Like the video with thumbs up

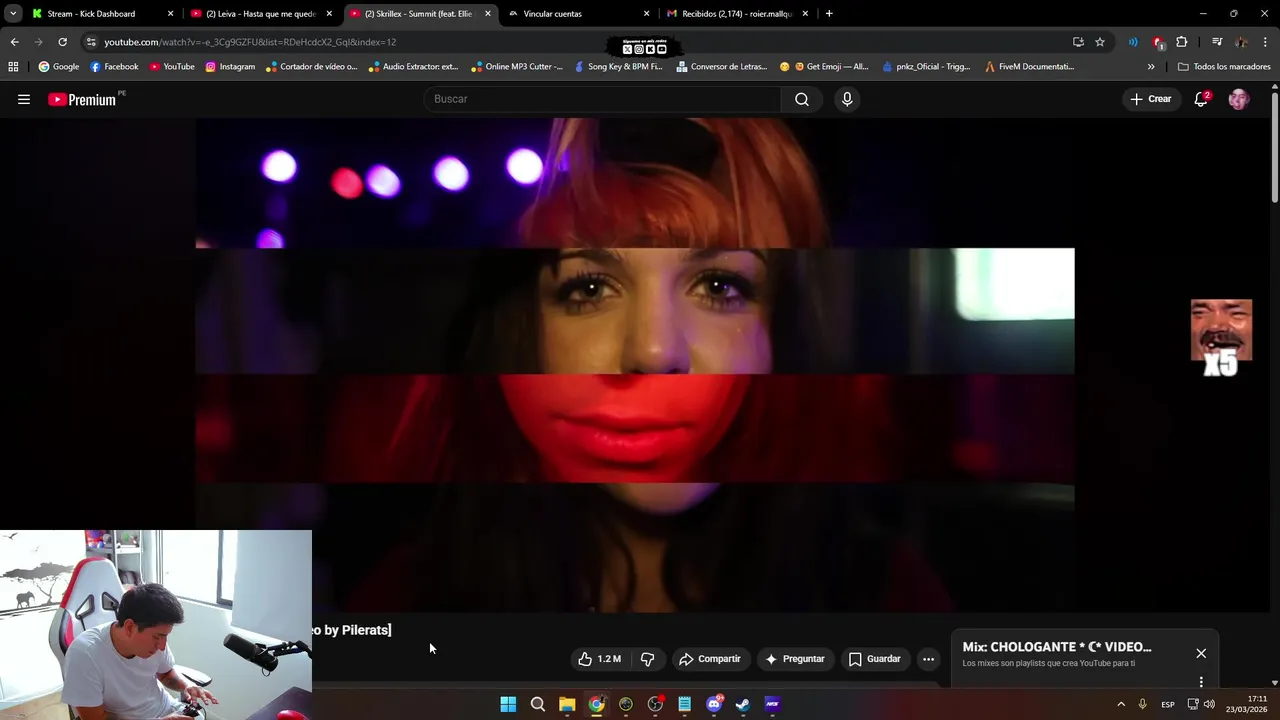[x=599, y=659]
